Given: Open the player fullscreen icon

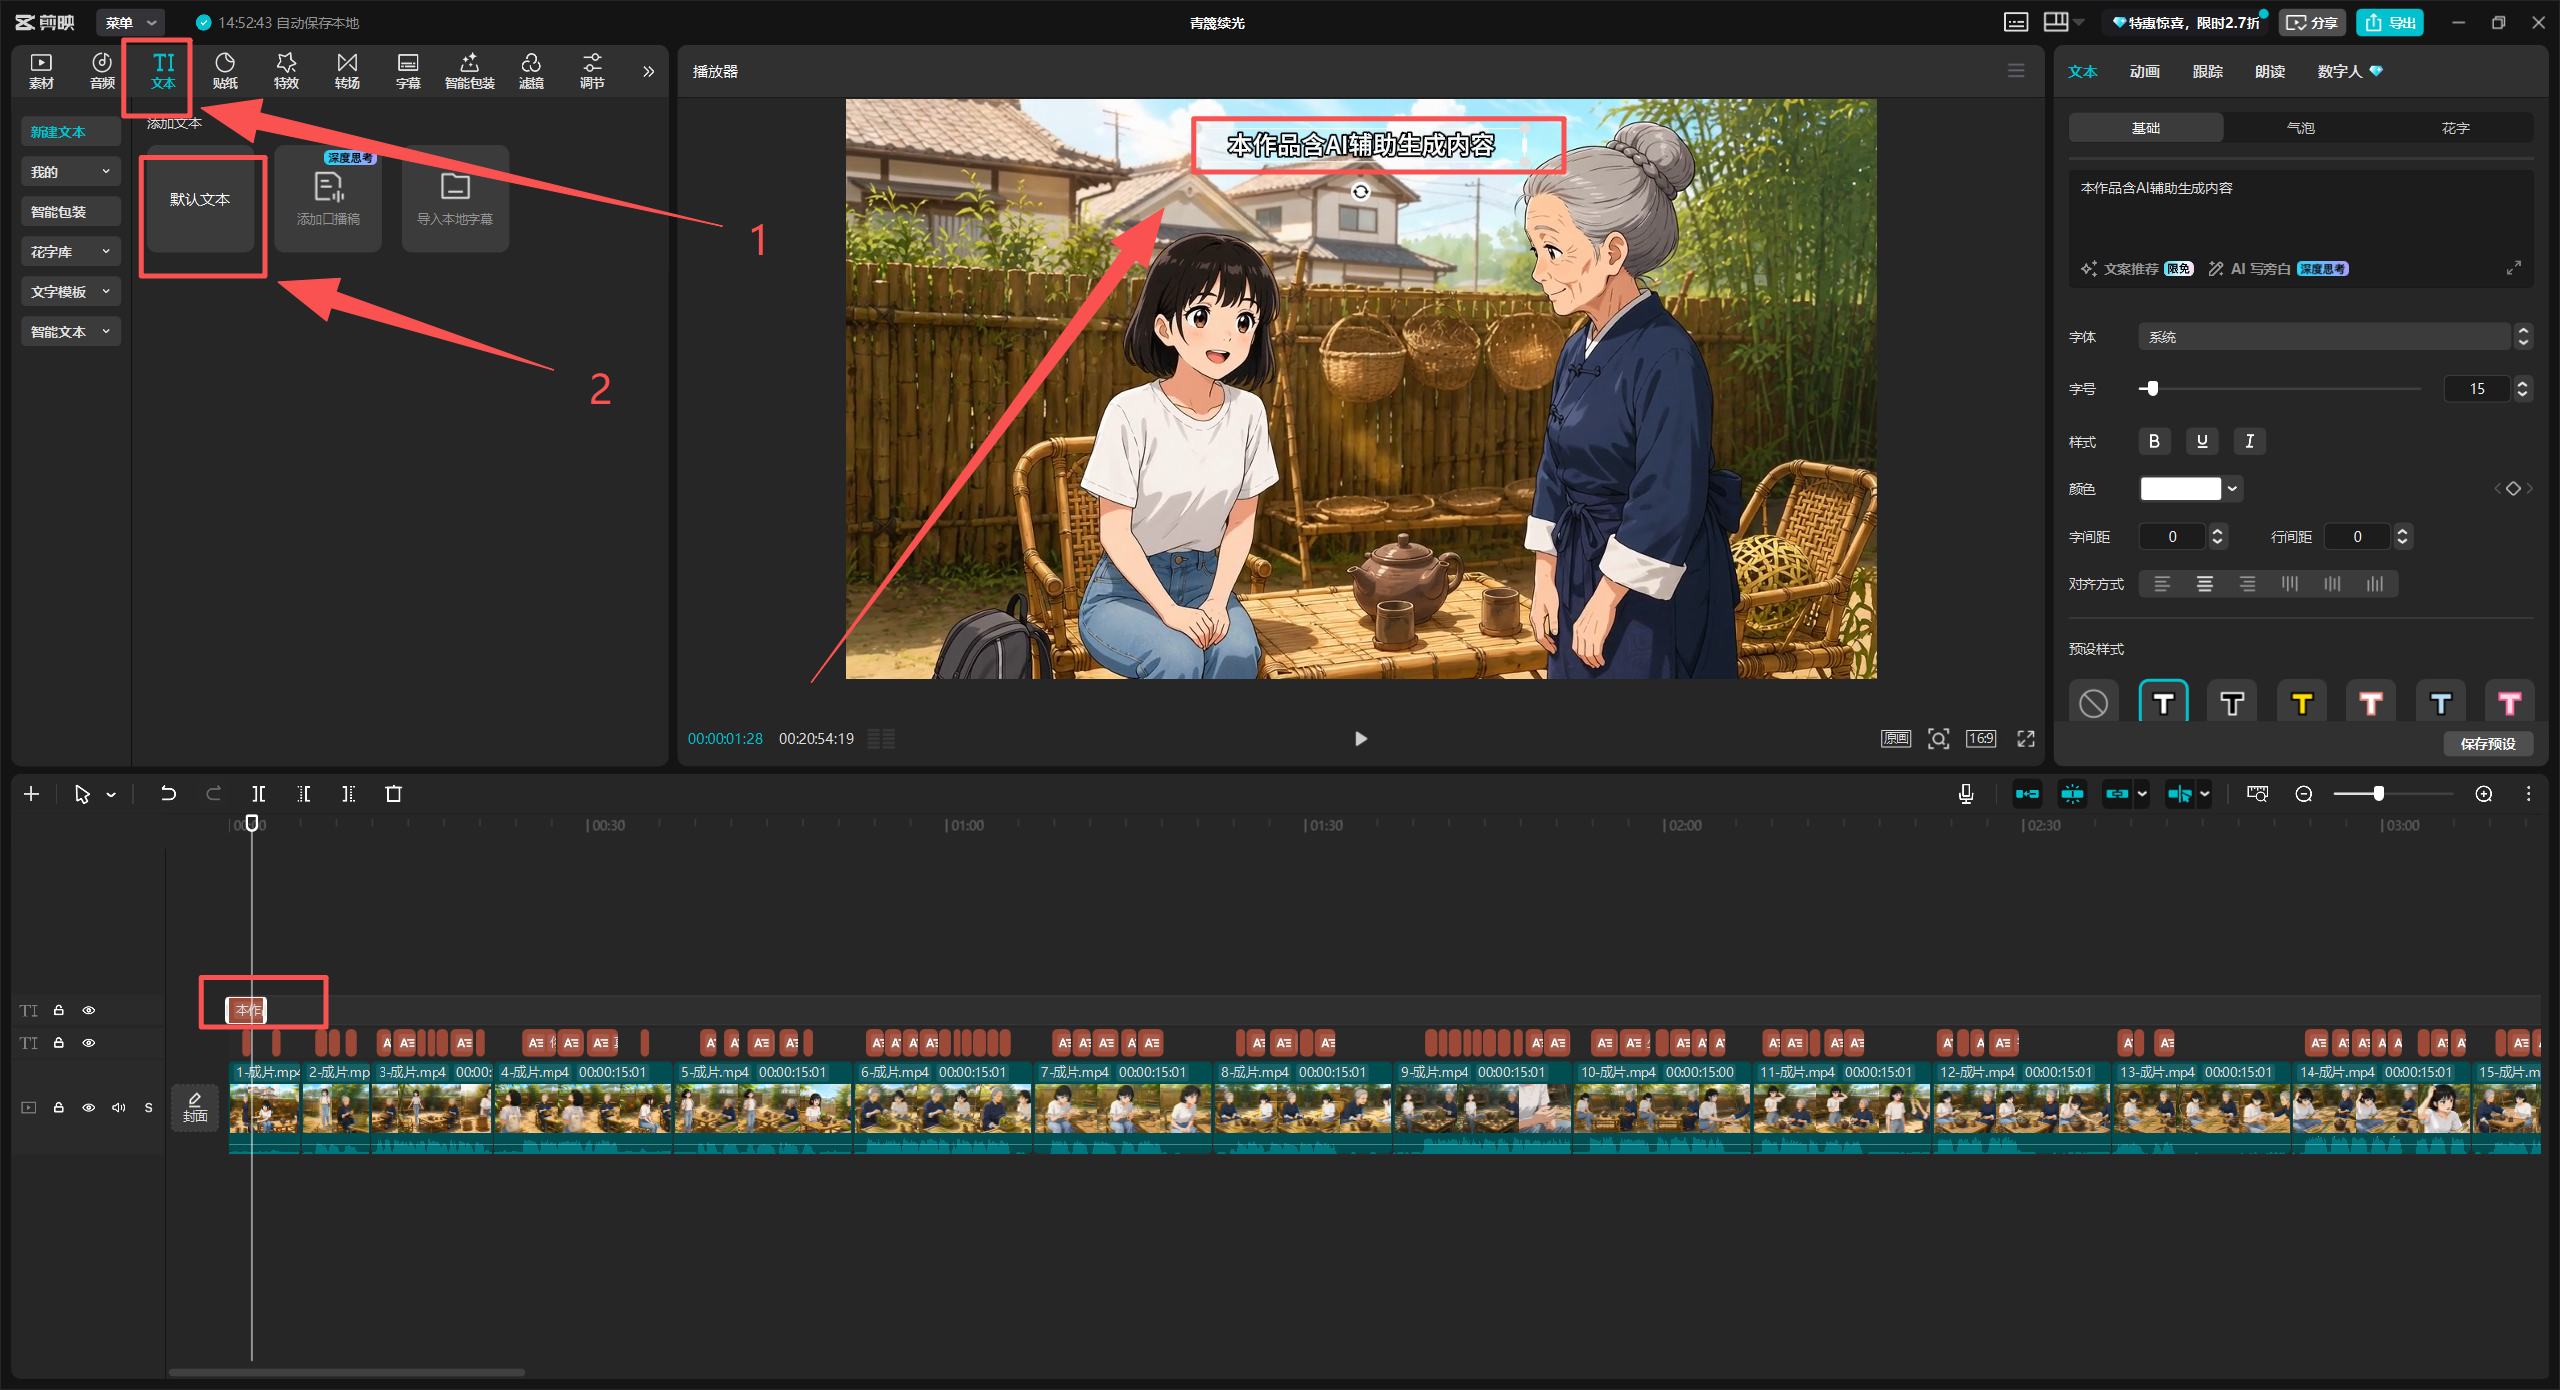Looking at the screenshot, I should pyautogui.click(x=2026, y=739).
